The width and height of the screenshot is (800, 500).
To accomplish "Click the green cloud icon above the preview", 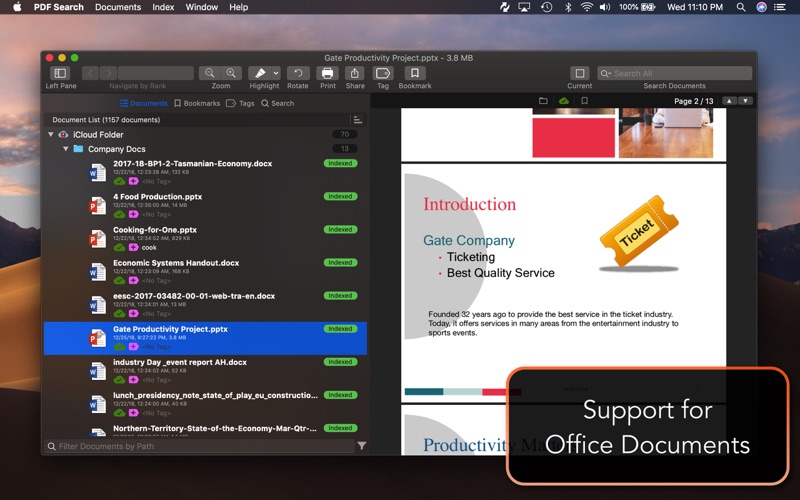I will (x=564, y=101).
